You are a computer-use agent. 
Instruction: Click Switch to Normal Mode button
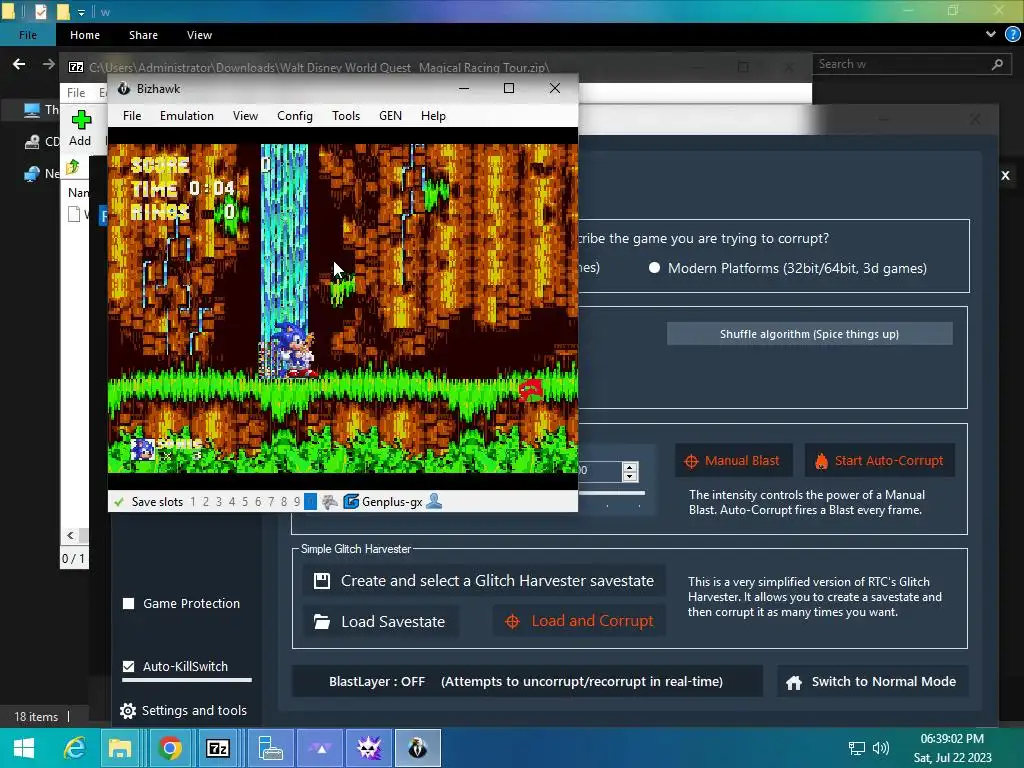click(872, 682)
